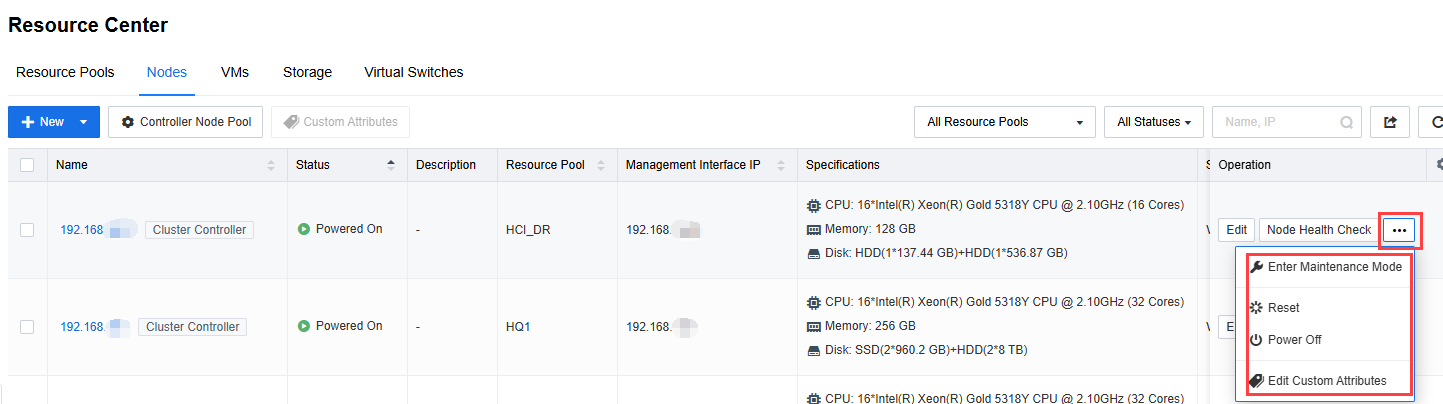1443x404 pixels.
Task: Check the HQ1 node row checkbox
Action: coord(27,327)
